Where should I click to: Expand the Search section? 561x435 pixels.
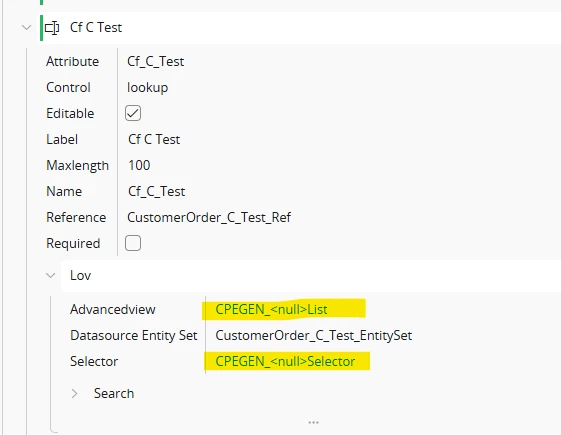74,394
